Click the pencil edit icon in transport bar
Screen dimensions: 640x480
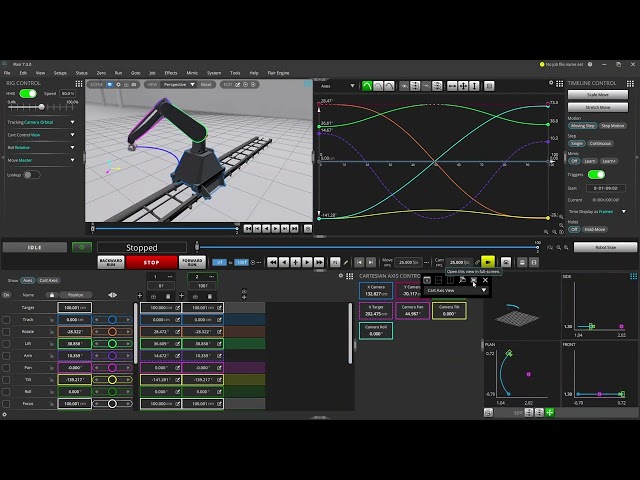tap(346, 262)
